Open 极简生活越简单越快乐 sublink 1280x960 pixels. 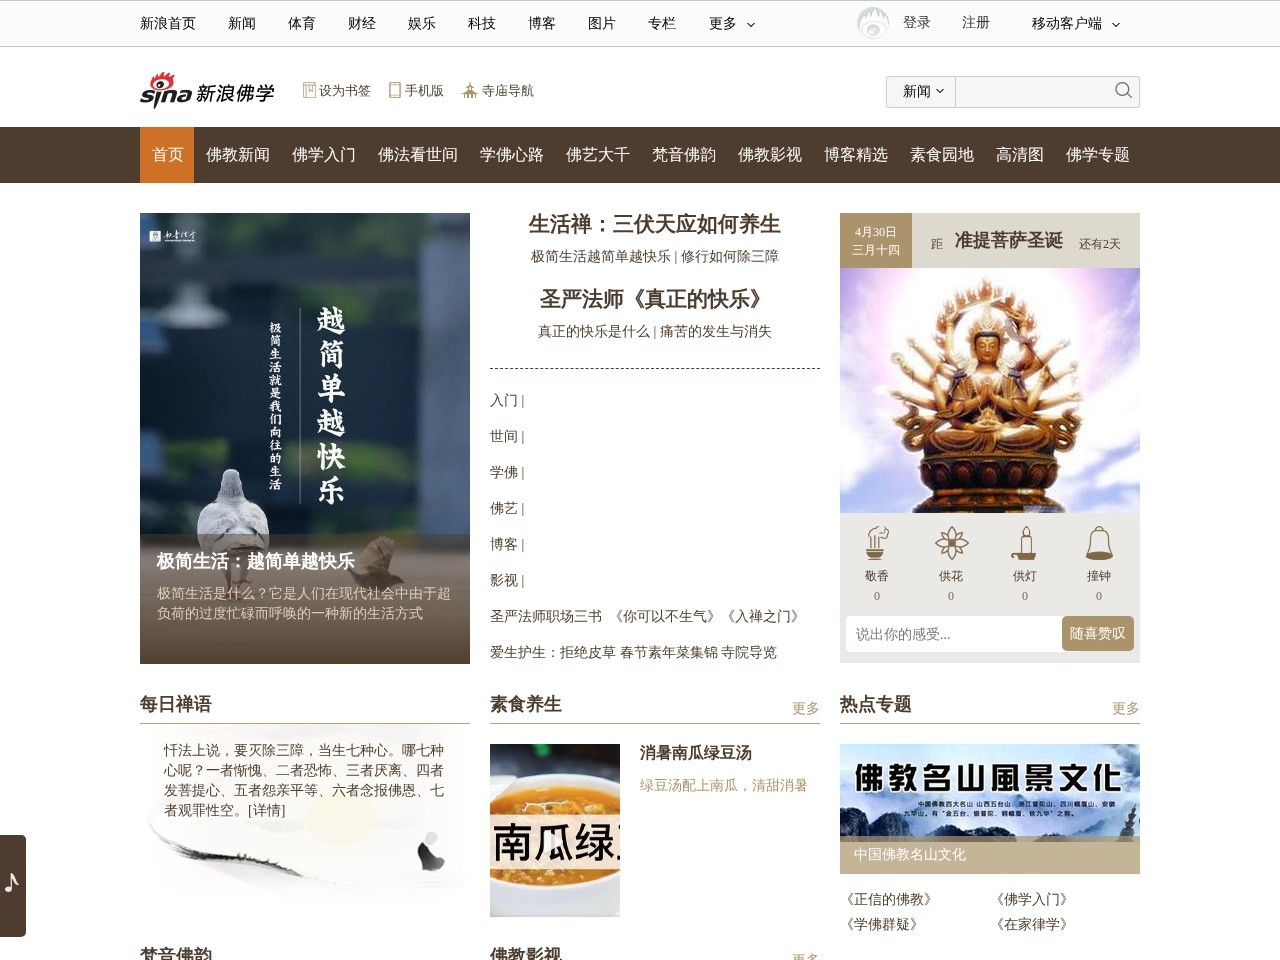click(601, 256)
